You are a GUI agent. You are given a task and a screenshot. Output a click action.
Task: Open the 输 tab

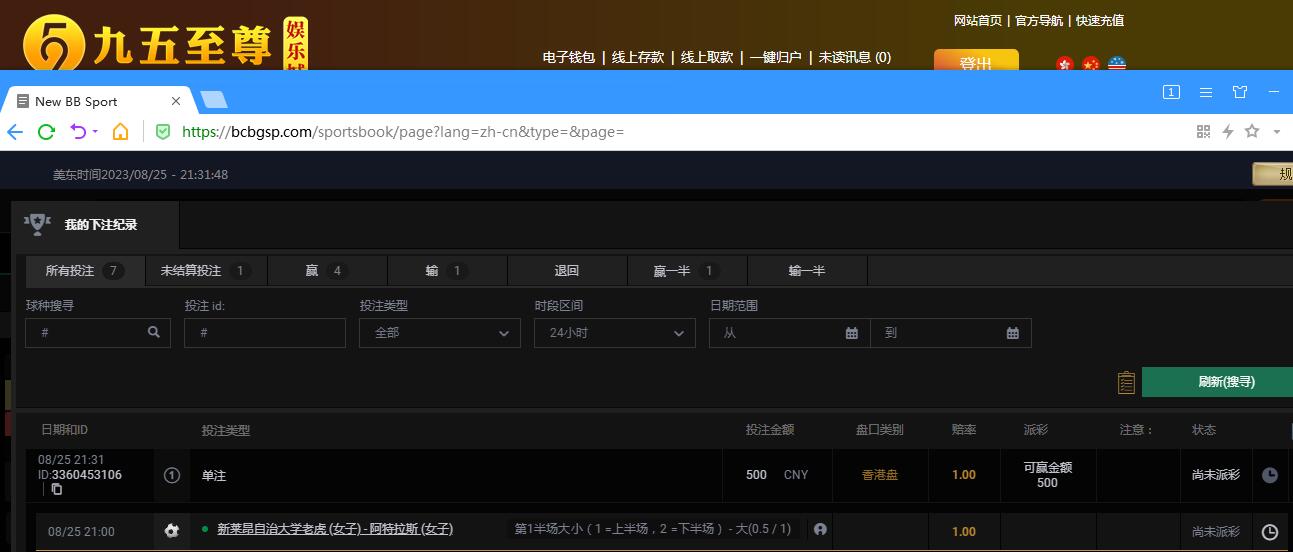pos(446,271)
